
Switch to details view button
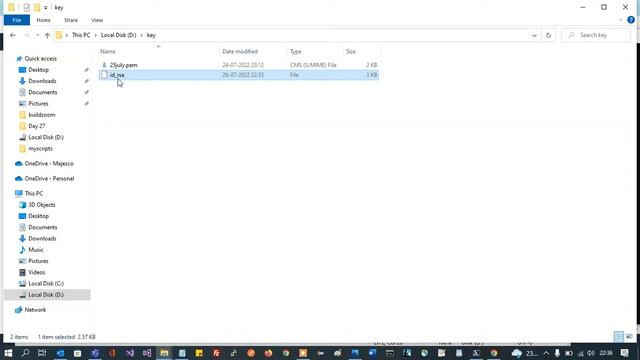619,337
